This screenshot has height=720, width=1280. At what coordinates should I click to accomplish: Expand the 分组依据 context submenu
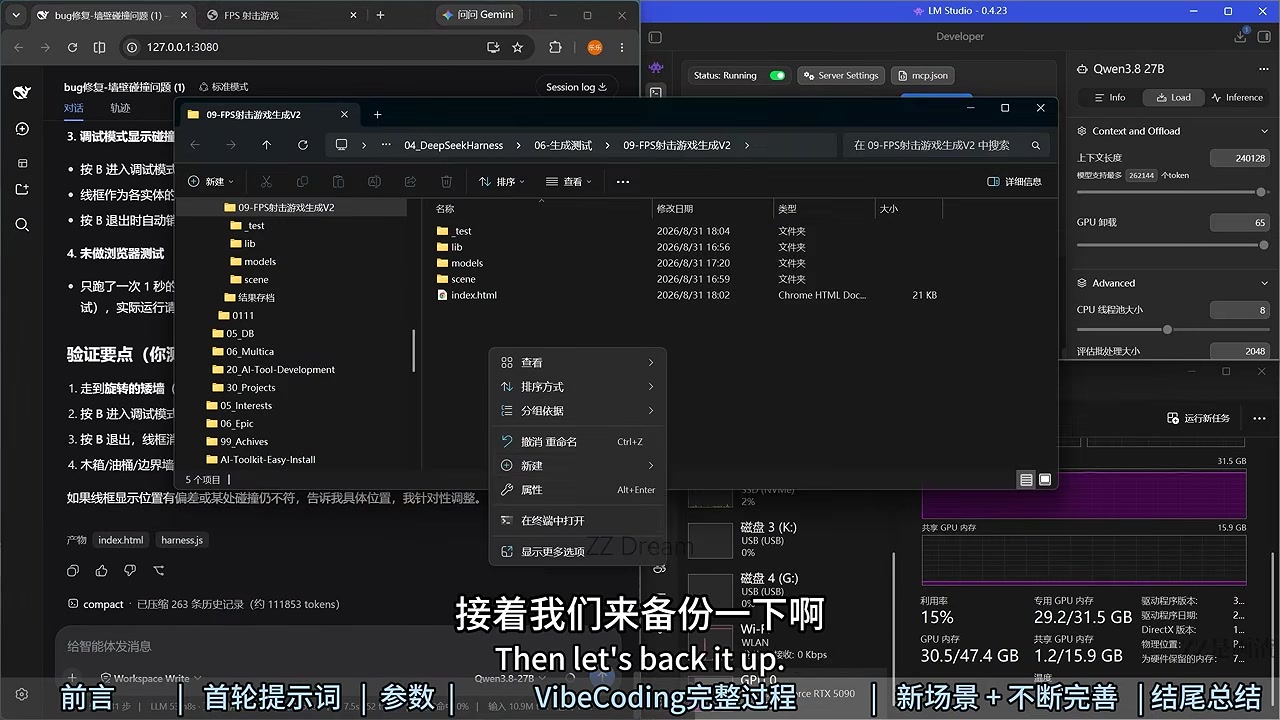pyautogui.click(x=577, y=411)
